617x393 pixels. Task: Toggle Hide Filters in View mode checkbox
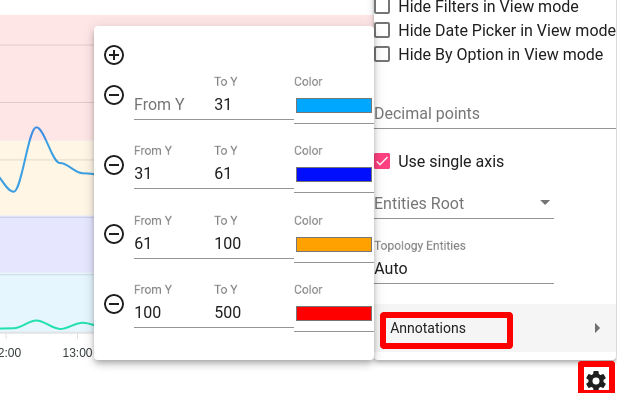tap(382, 6)
